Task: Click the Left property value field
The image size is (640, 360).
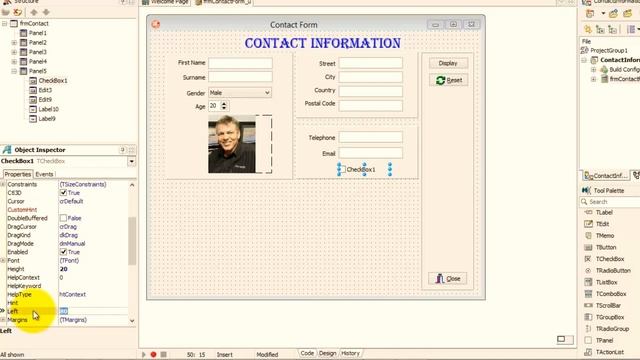Action: (x=93, y=311)
